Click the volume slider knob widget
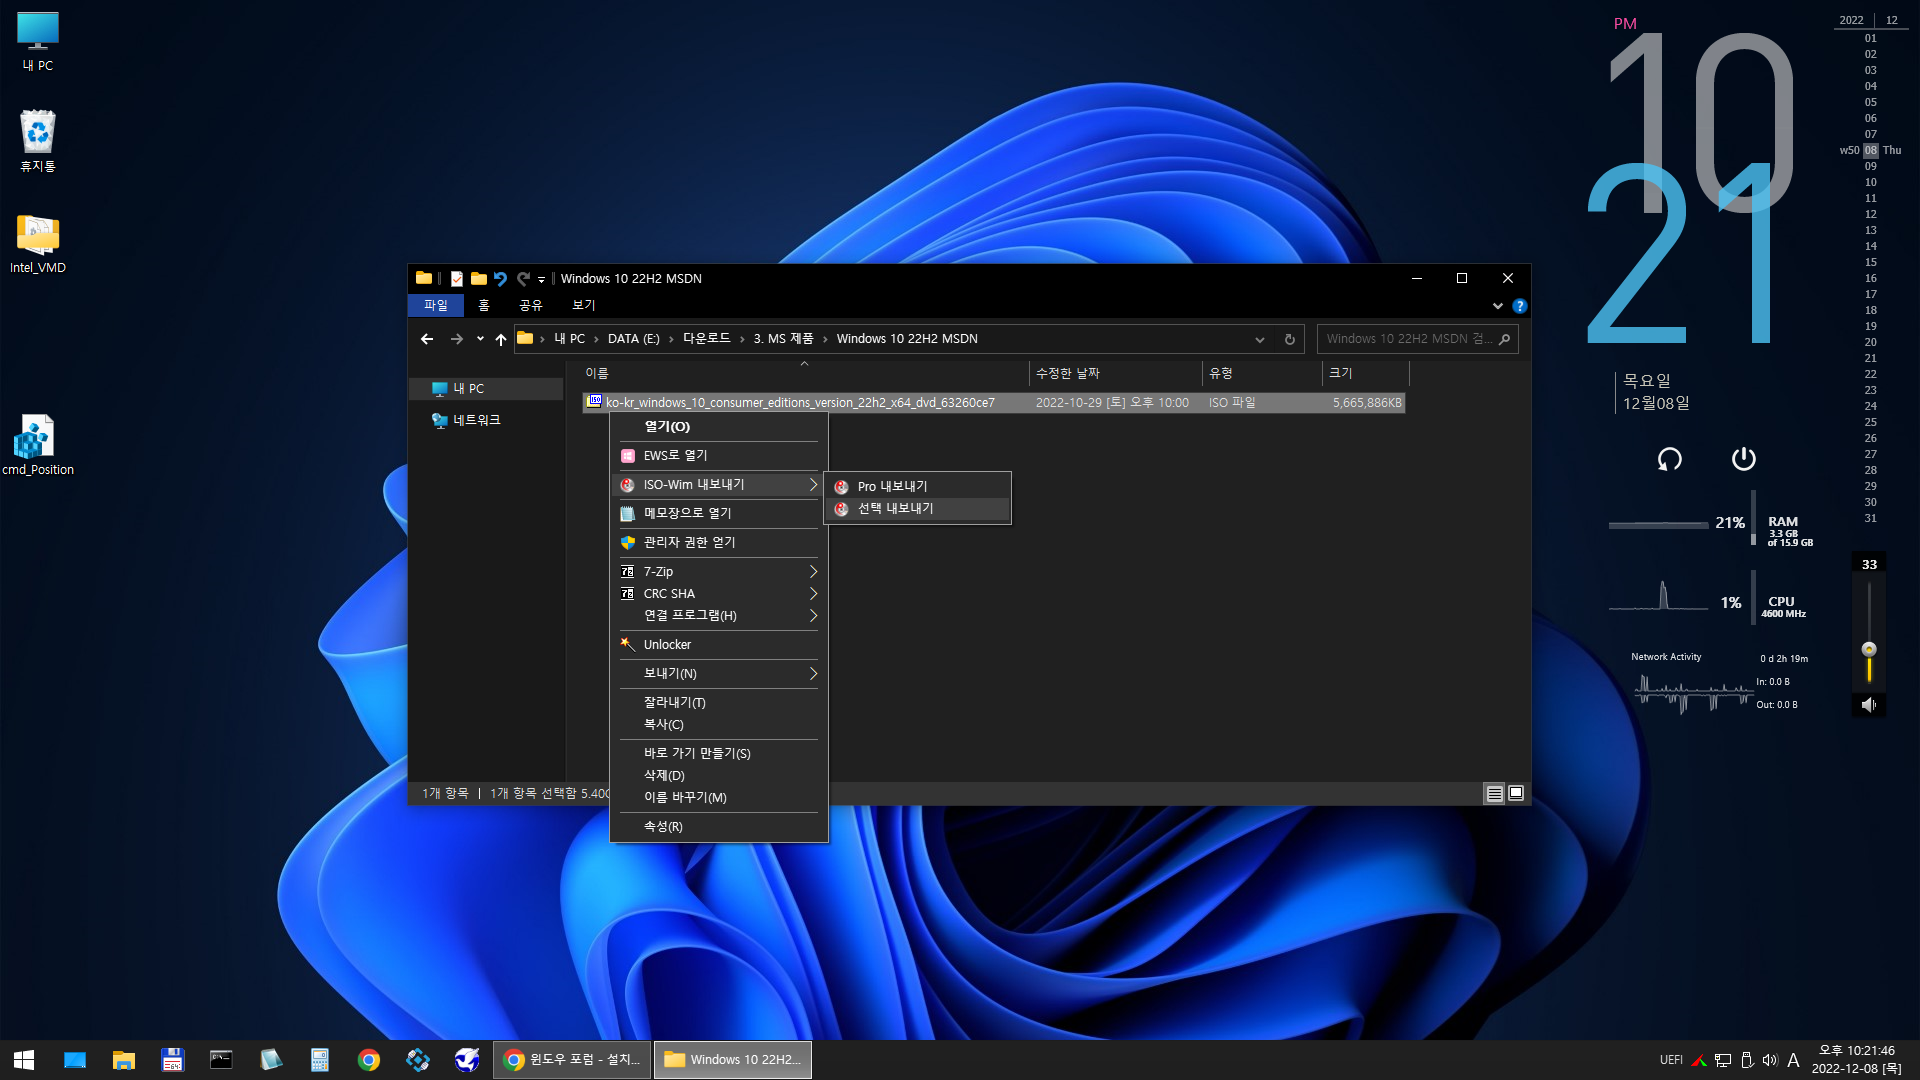 [1868, 650]
